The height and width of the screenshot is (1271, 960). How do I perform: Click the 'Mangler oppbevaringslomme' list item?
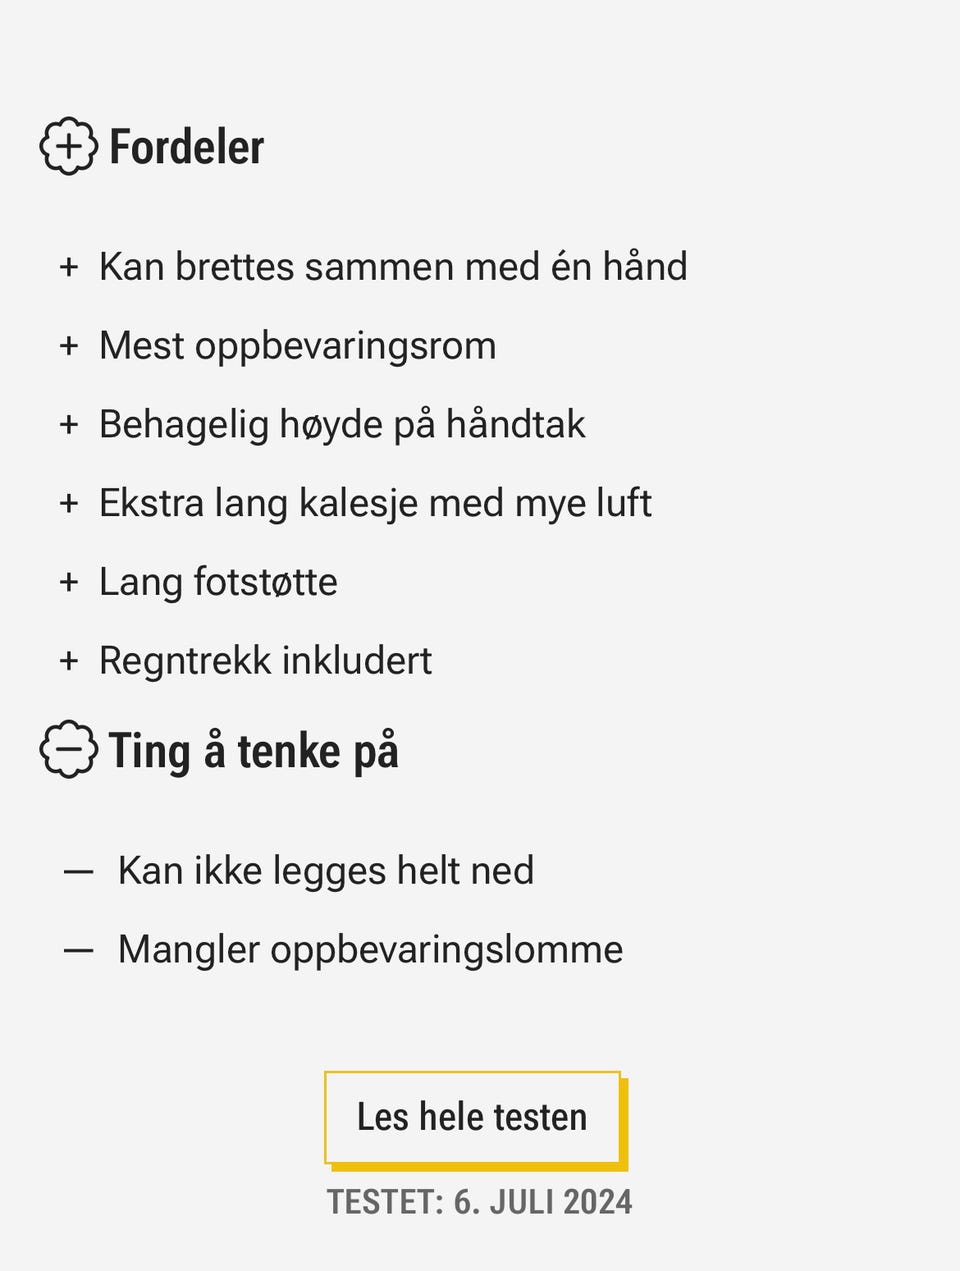click(370, 950)
